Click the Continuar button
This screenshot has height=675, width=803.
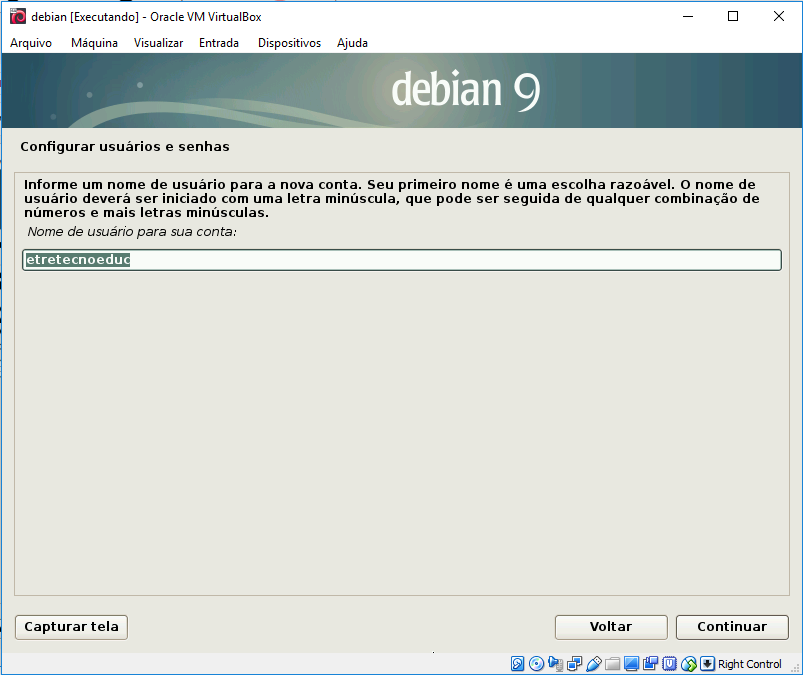click(x=732, y=627)
